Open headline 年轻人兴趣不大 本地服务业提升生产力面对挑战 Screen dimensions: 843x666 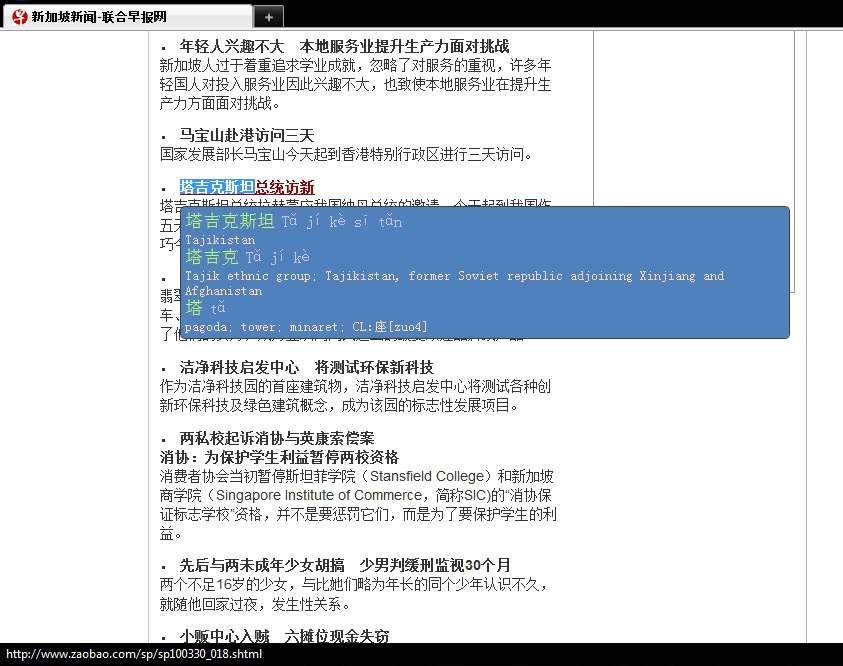(x=344, y=46)
